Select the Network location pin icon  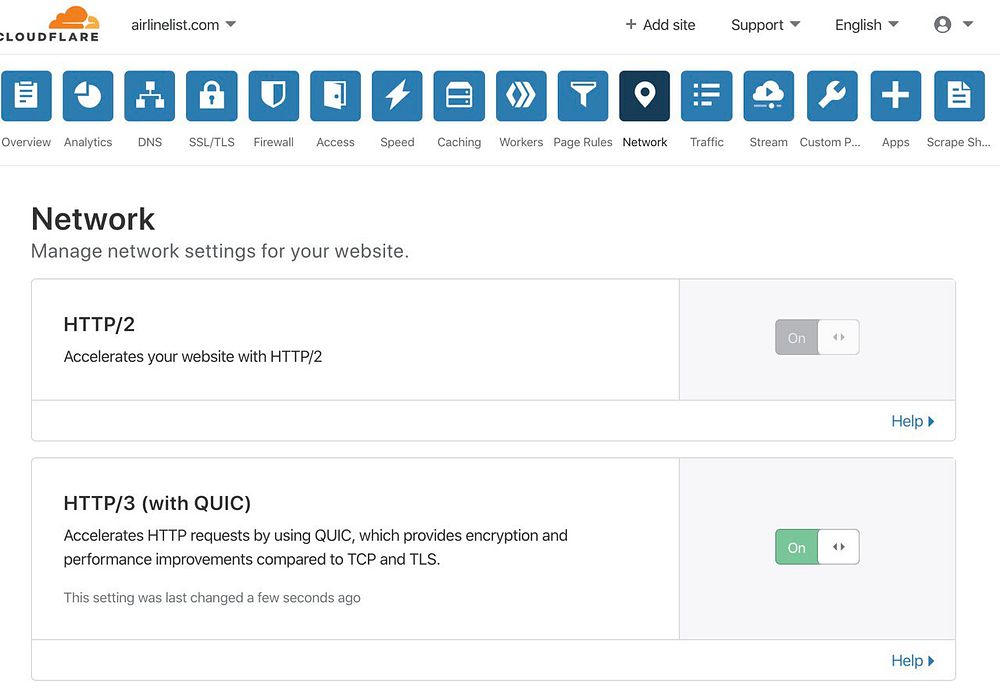pos(645,96)
